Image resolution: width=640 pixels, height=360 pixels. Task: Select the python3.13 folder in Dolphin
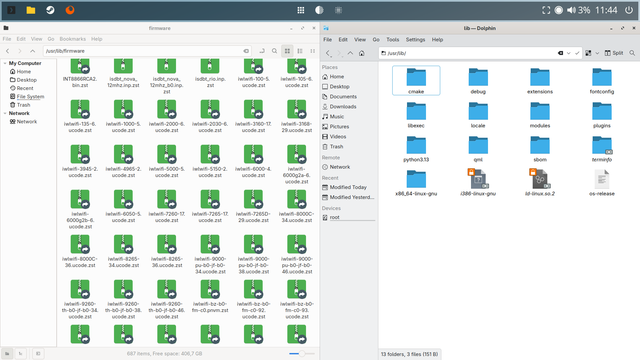pos(416,149)
